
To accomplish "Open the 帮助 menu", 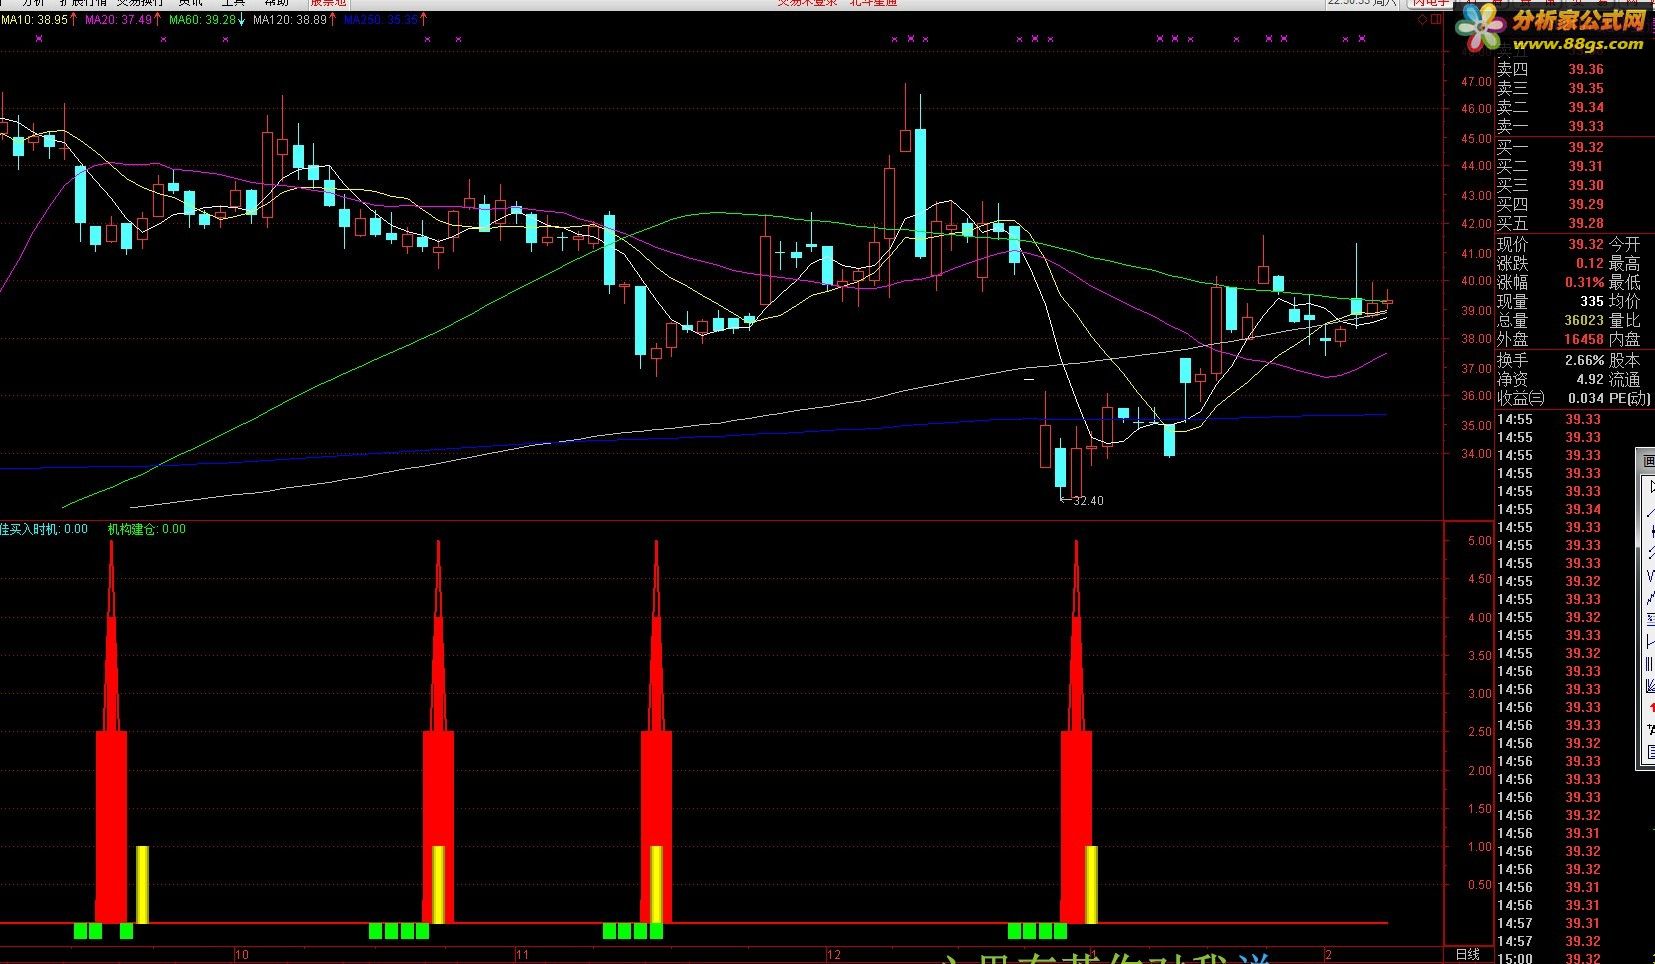I will (276, 3).
